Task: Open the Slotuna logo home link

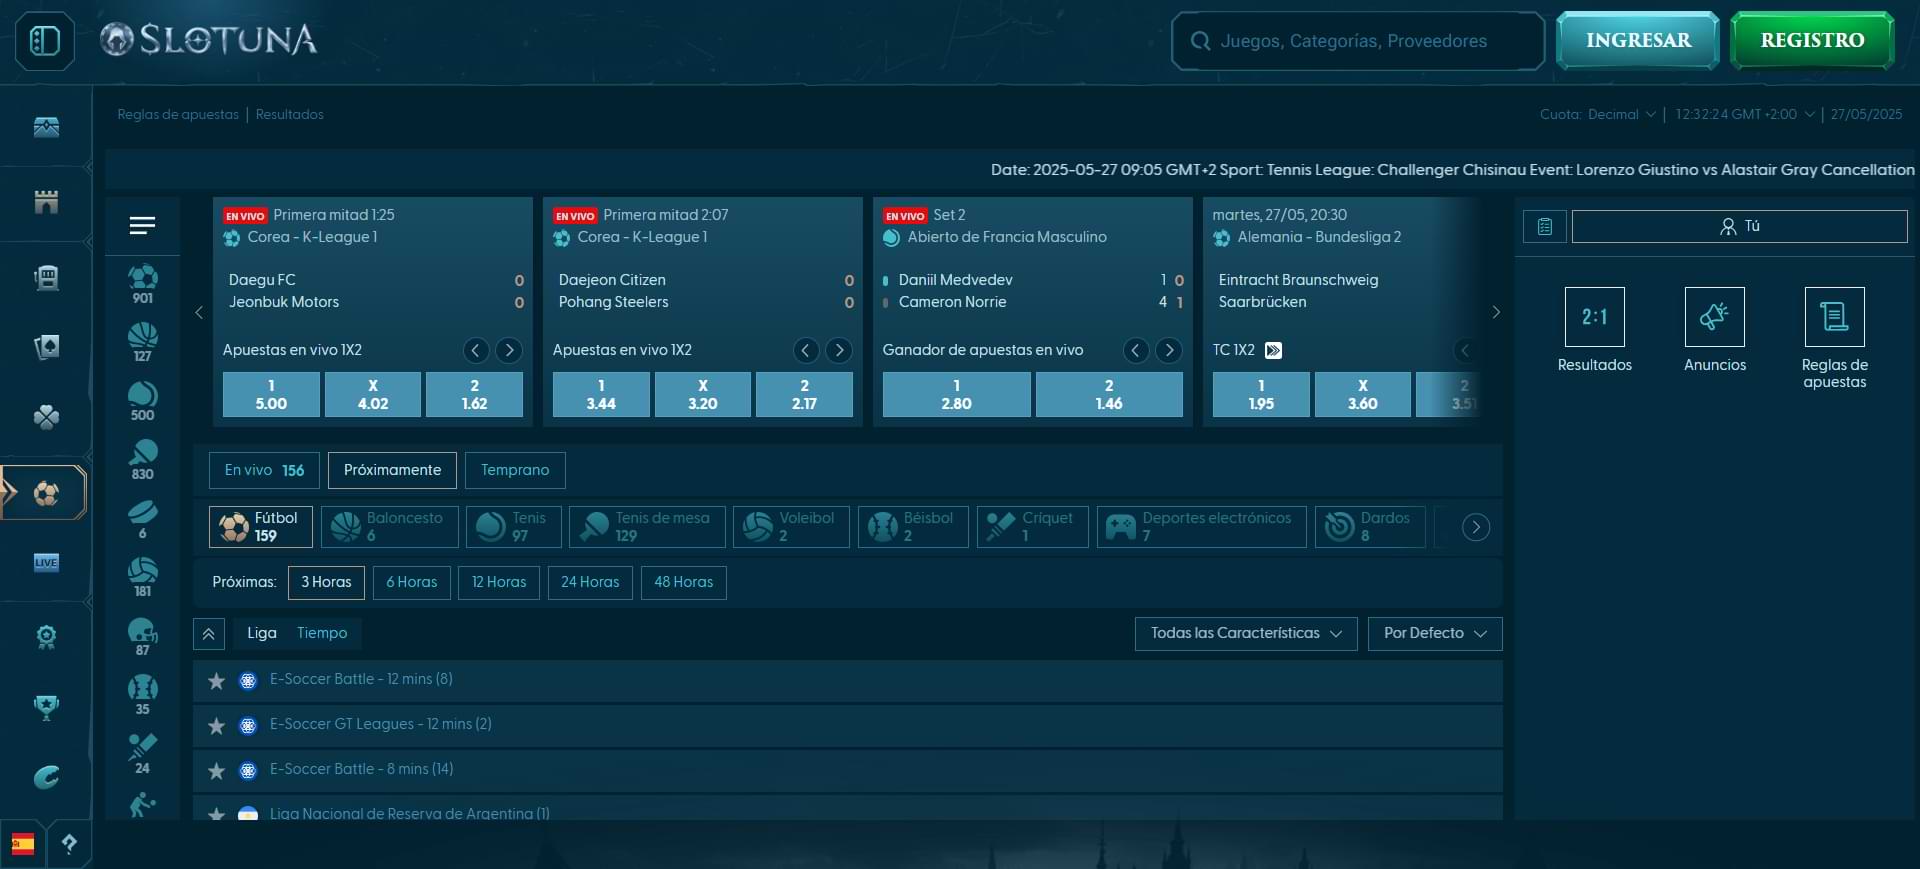Action: pyautogui.click(x=209, y=40)
